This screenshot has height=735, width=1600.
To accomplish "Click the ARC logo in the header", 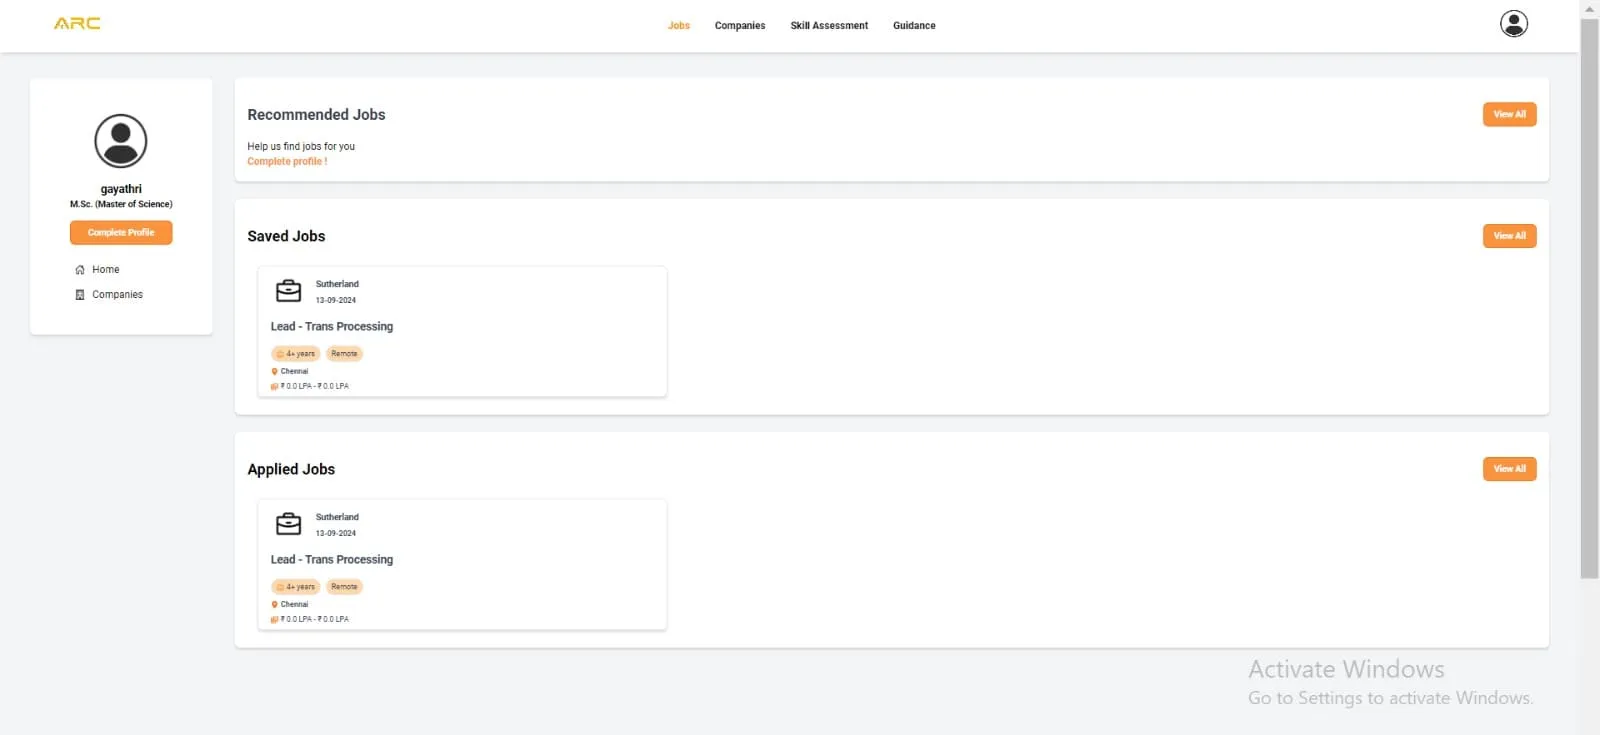I will 77,23.
